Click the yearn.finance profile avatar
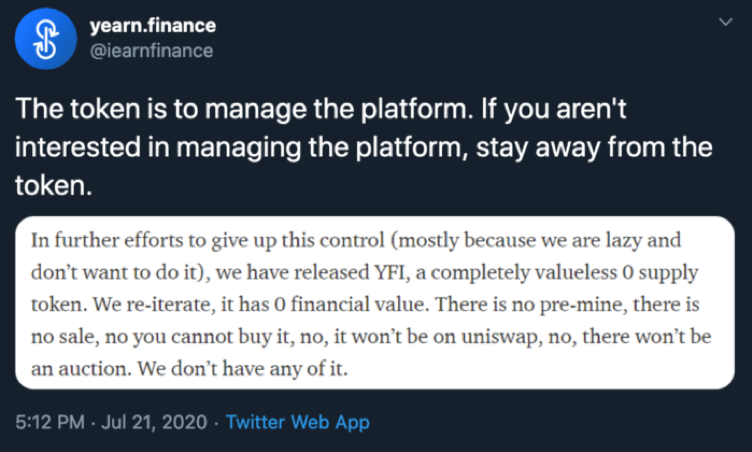This screenshot has height=452, width=752. click(45, 37)
